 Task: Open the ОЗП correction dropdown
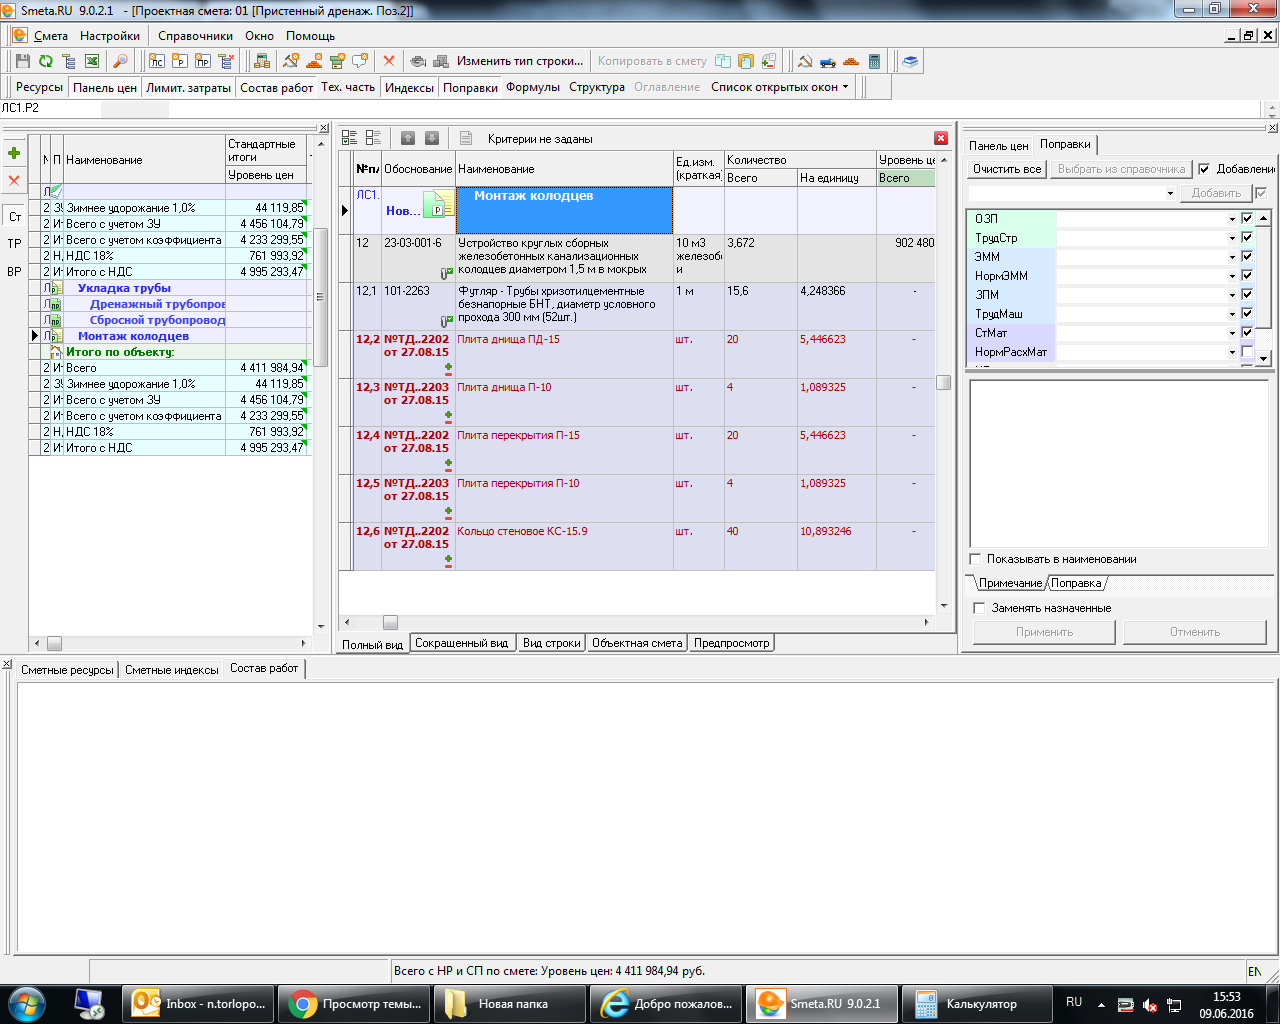pos(1232,219)
